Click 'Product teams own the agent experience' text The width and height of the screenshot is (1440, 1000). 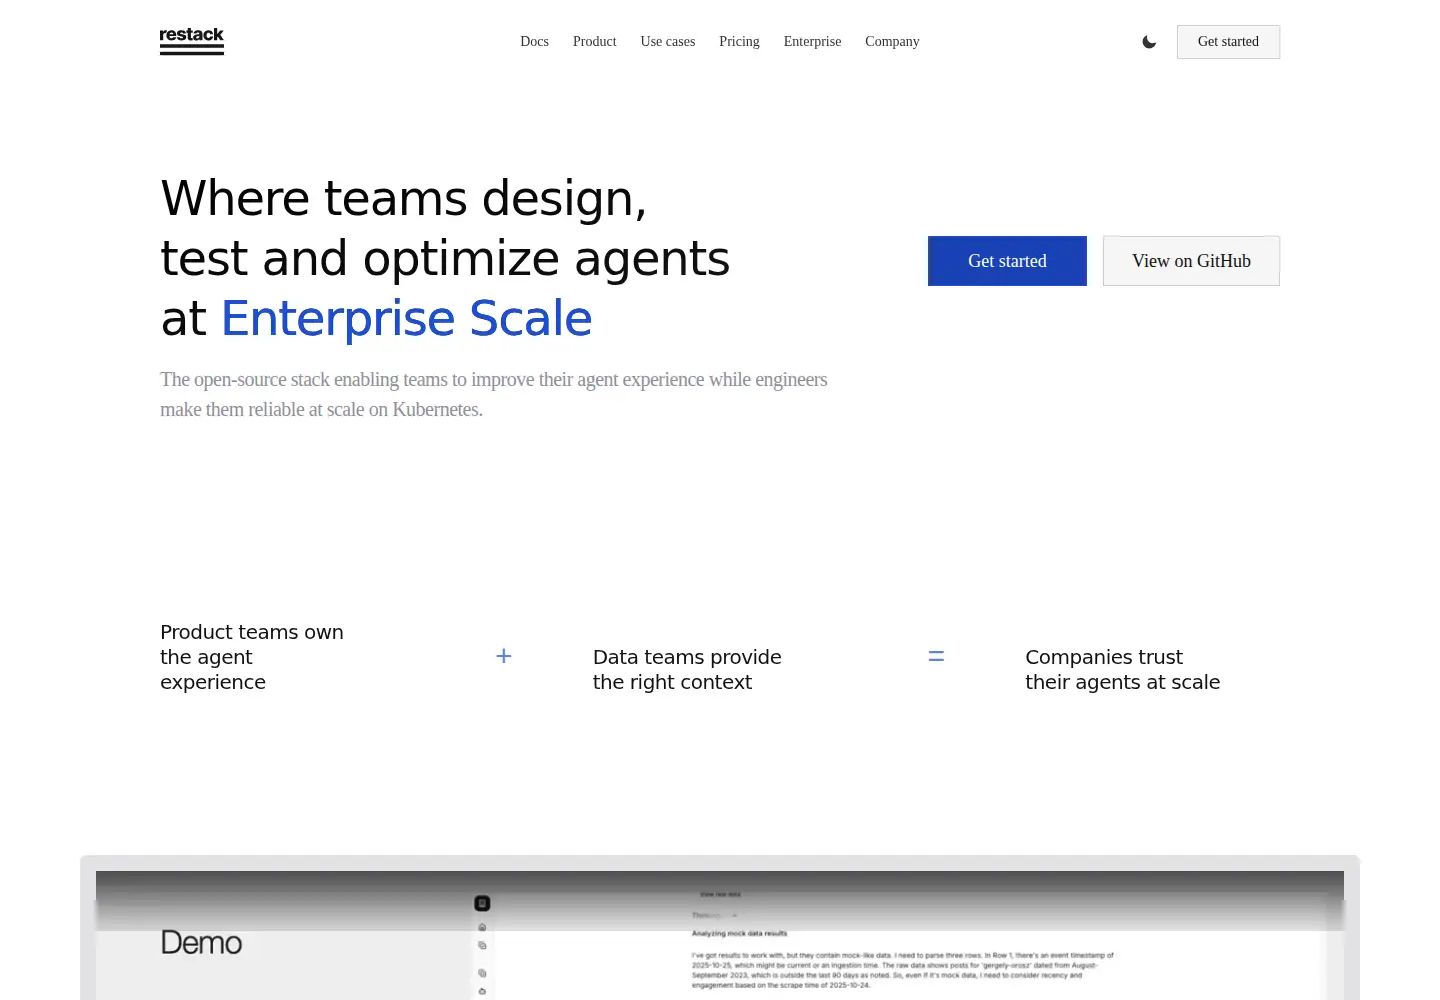[x=252, y=657]
